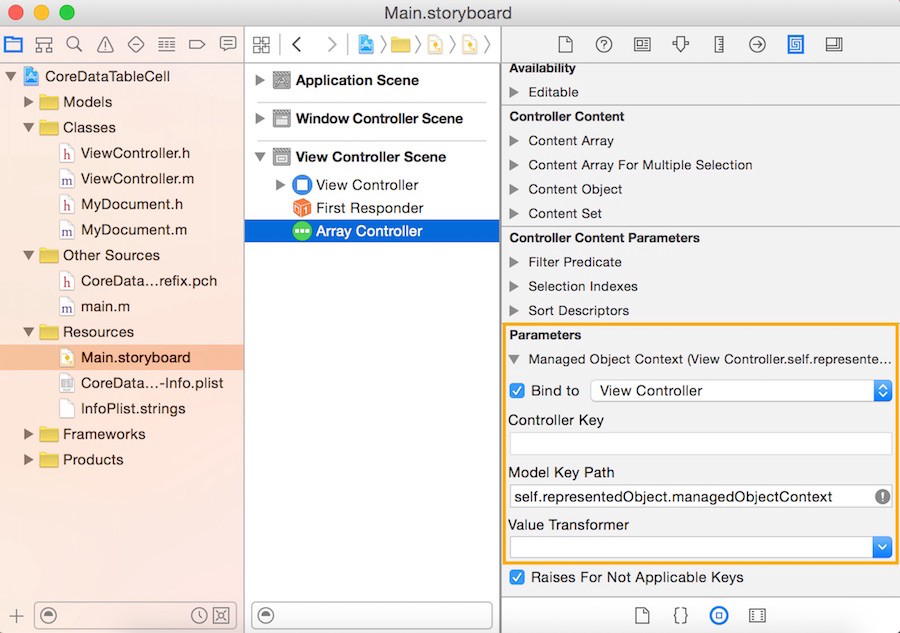
Task: Show the File inspector
Action: pyautogui.click(x=565, y=44)
